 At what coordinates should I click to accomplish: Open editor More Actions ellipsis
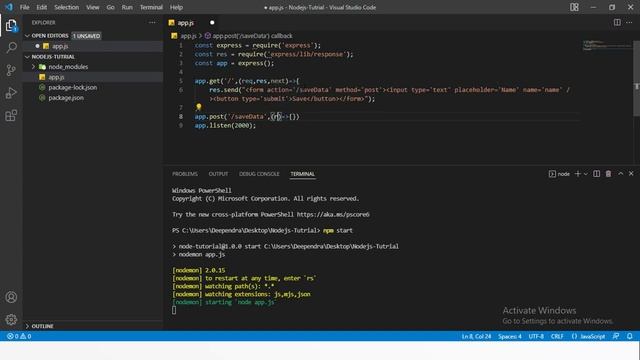click(629, 22)
